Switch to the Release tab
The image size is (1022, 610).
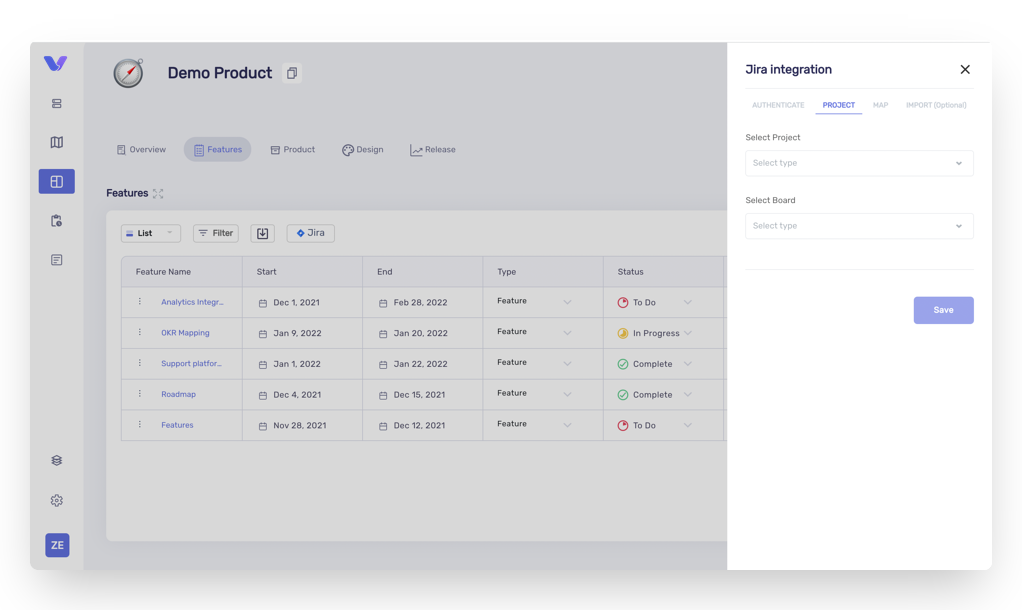coord(433,150)
